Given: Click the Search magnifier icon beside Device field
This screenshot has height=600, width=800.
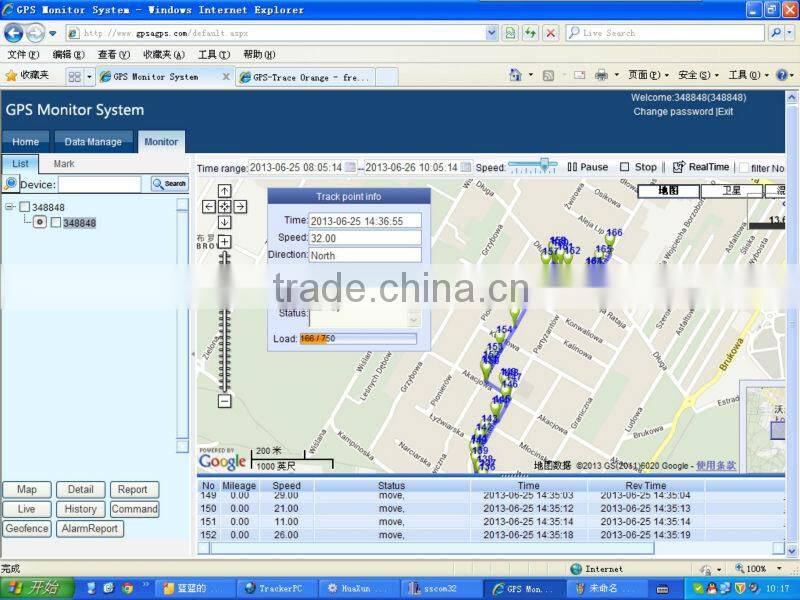Looking at the screenshot, I should [156, 184].
